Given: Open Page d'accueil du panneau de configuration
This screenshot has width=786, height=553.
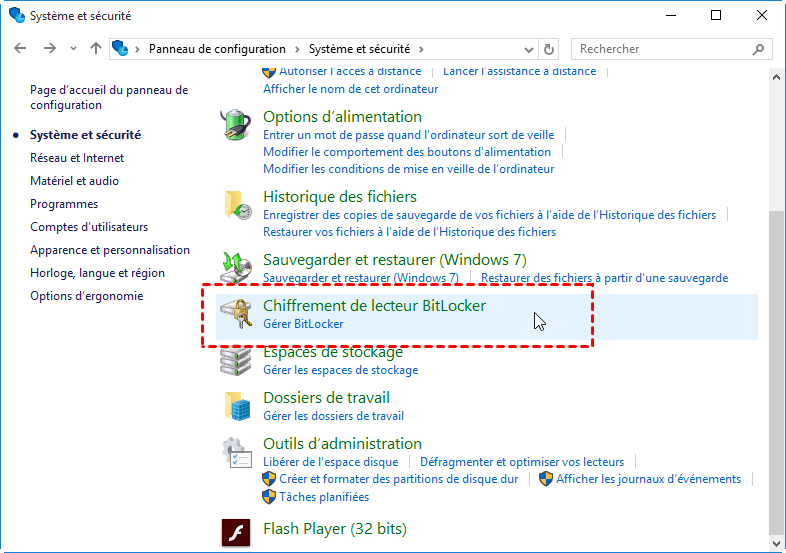Looking at the screenshot, I should point(109,97).
